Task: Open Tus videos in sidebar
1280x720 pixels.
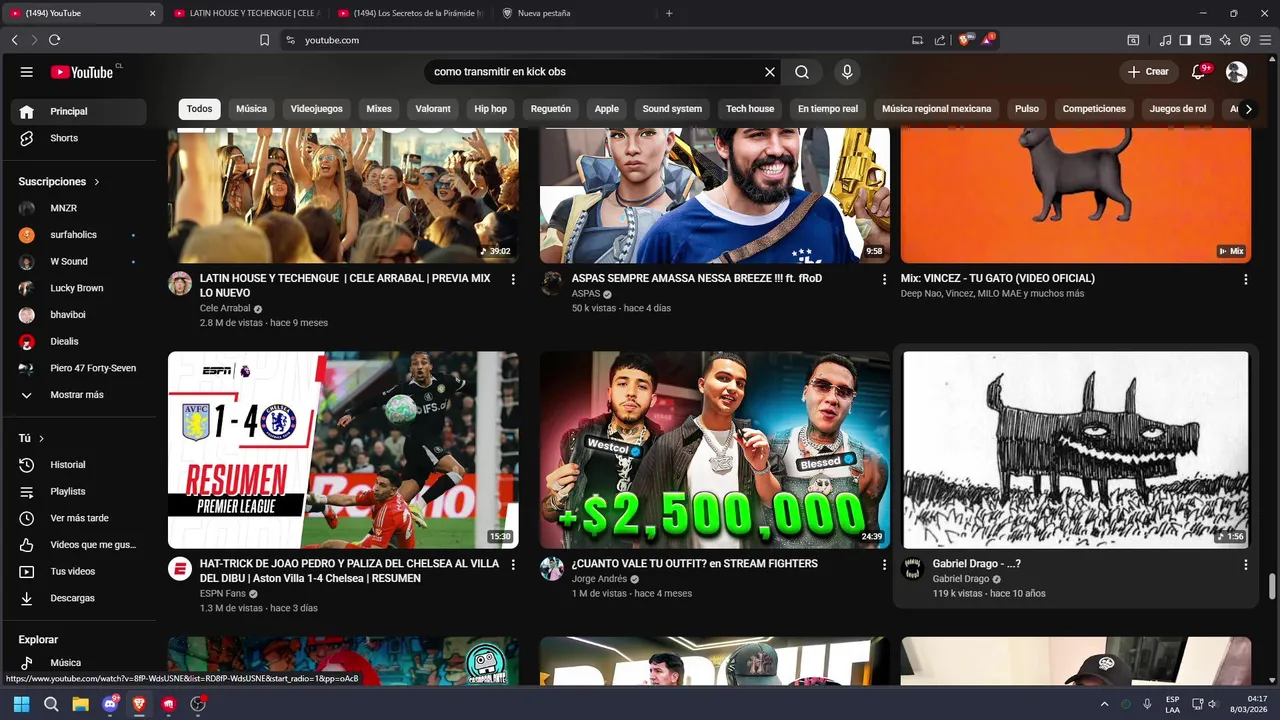Action: (78, 572)
